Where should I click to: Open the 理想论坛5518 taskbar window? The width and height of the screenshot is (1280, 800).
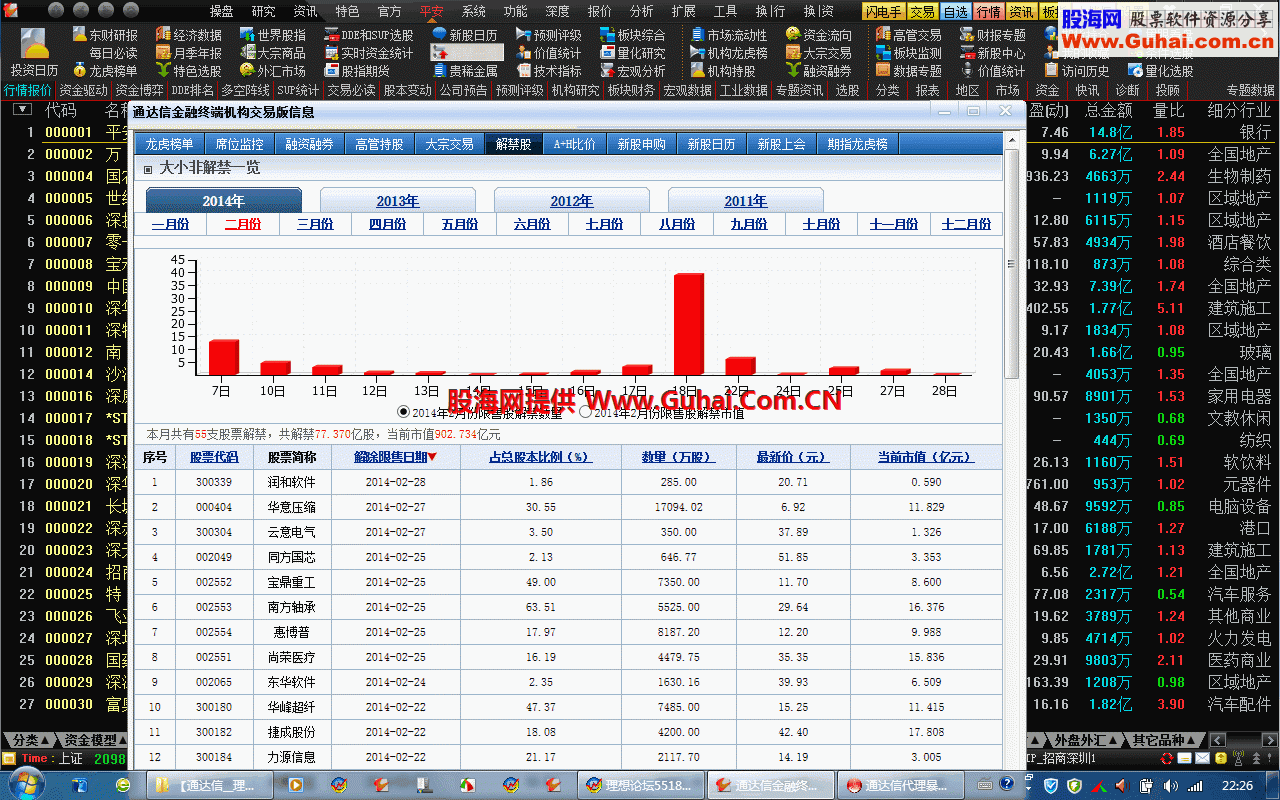642,785
